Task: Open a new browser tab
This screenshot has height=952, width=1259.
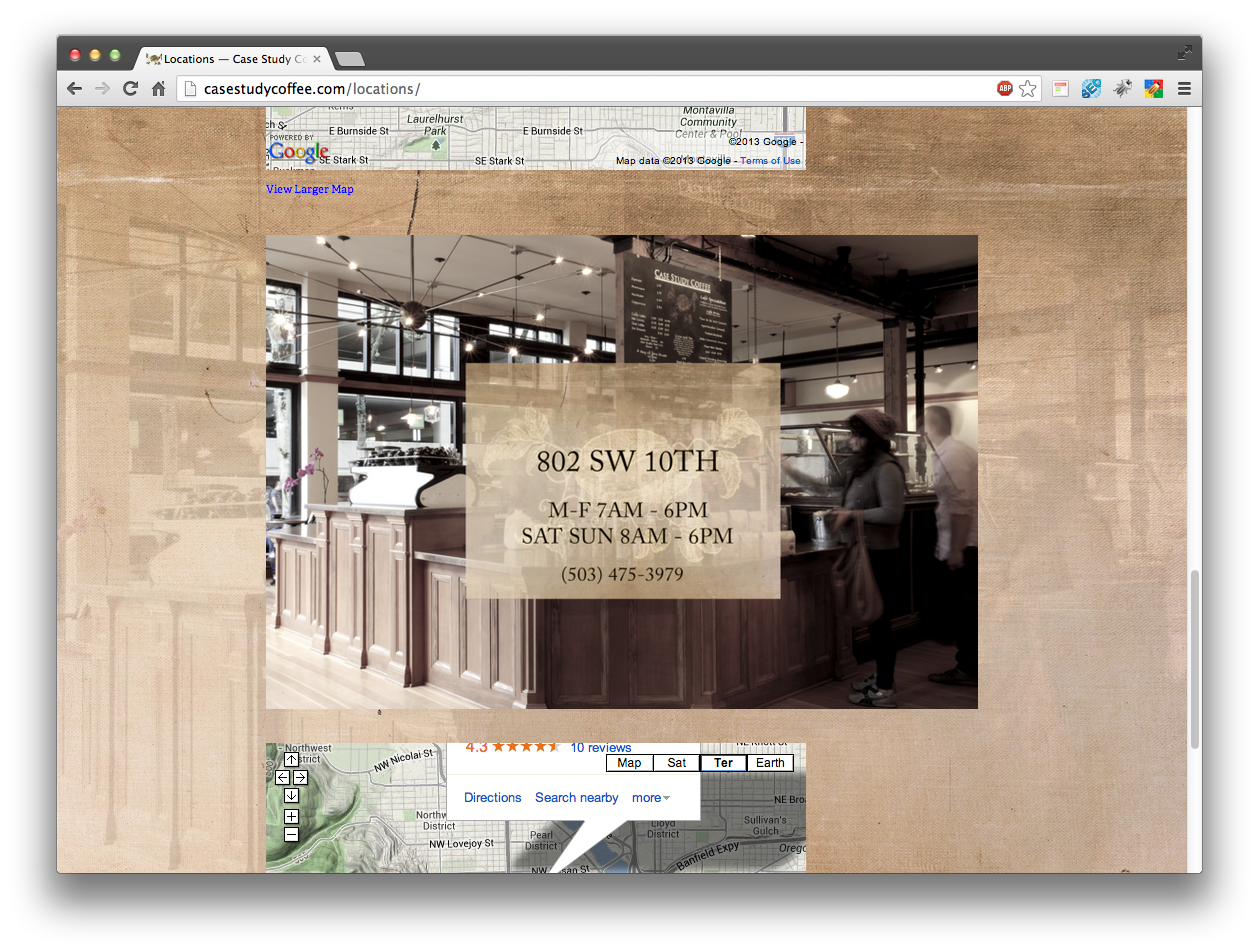Action: point(350,60)
